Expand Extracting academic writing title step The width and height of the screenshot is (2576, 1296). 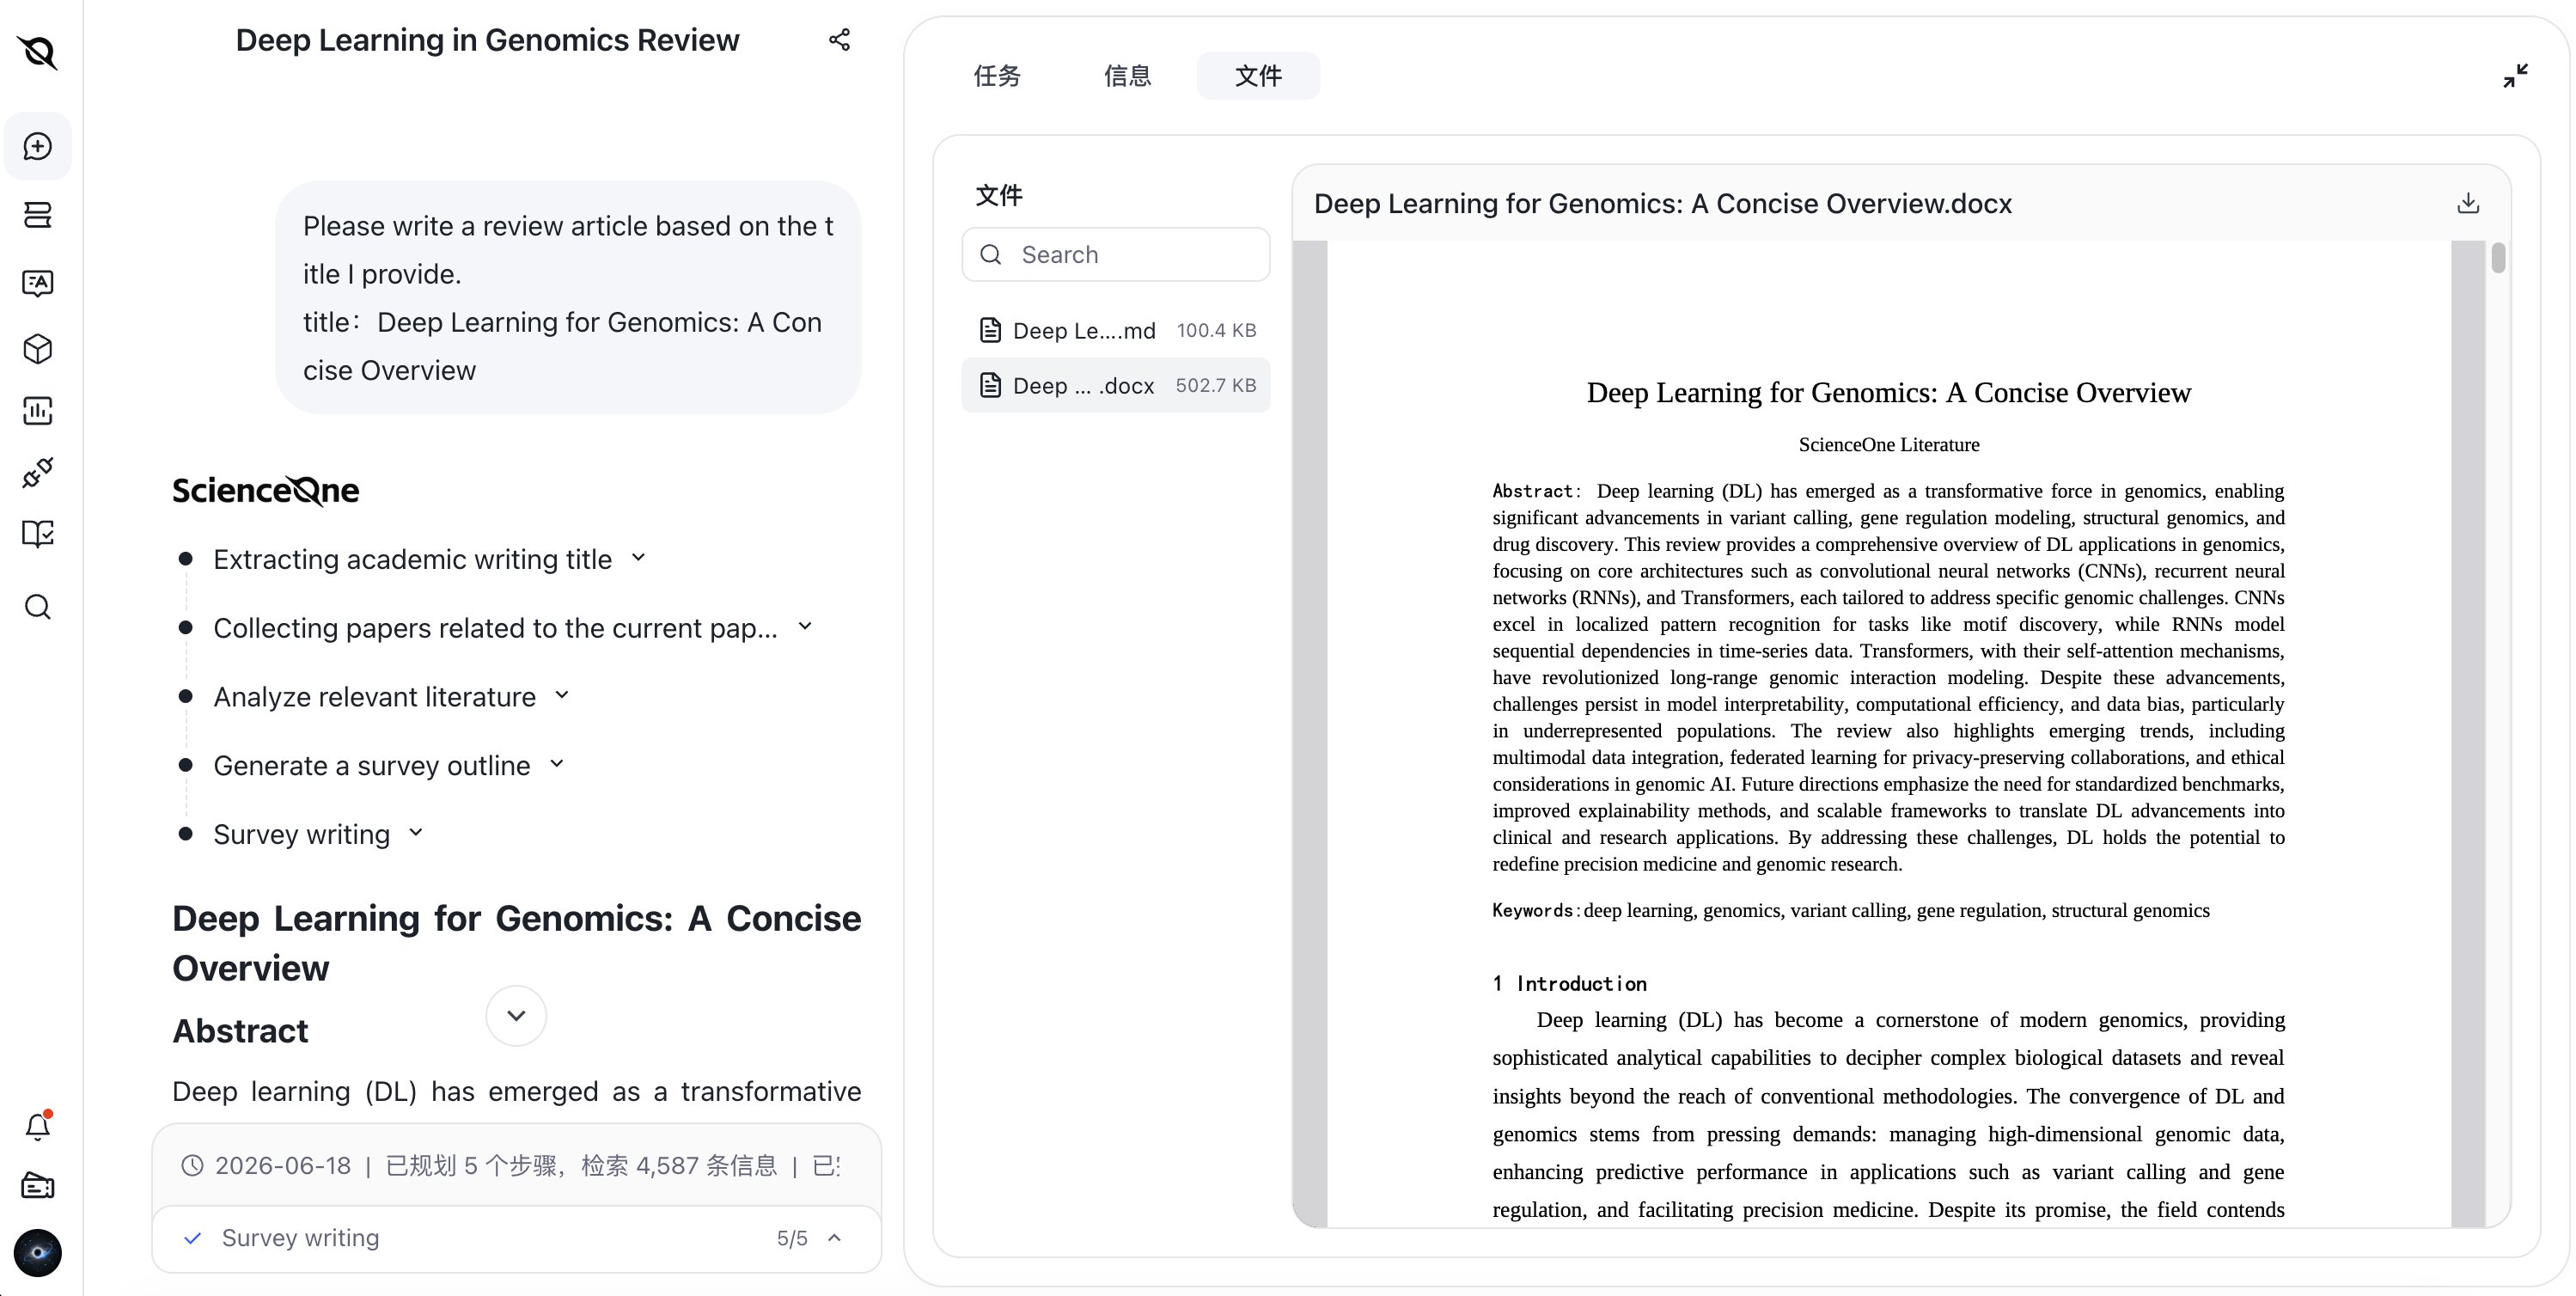click(x=638, y=558)
